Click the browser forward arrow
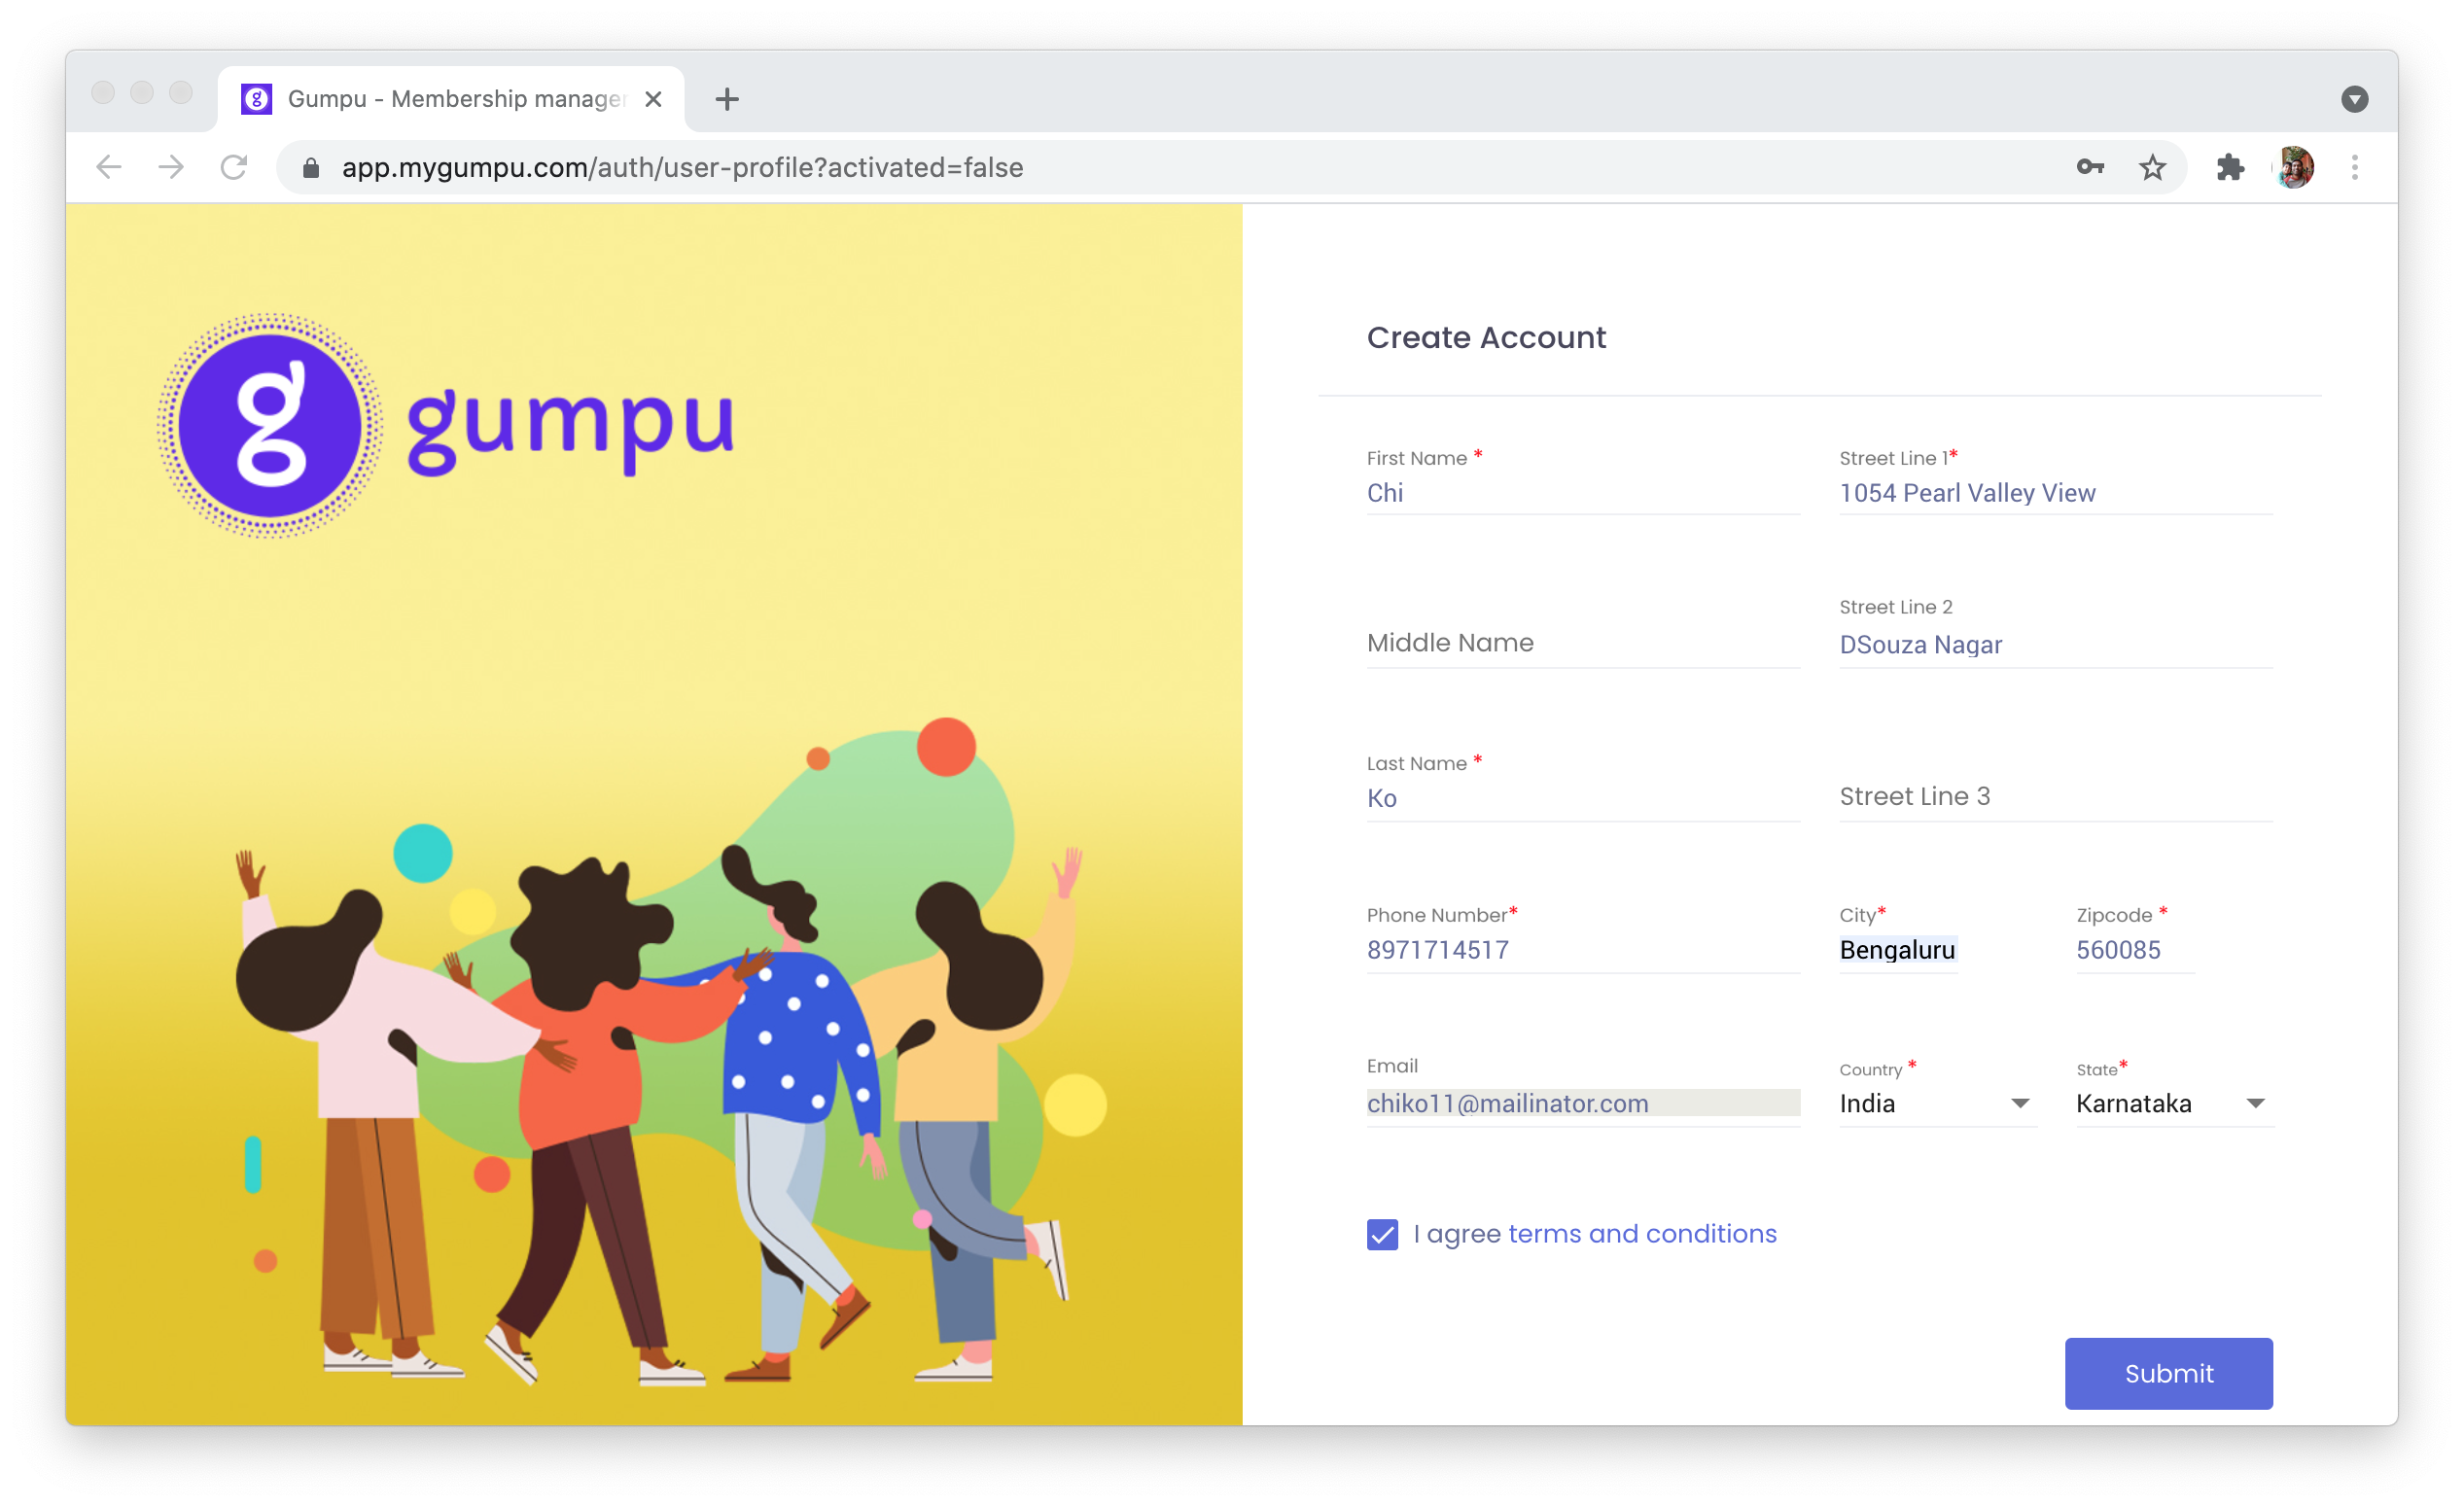Image resolution: width=2464 pixels, height=1507 pixels. (171, 167)
